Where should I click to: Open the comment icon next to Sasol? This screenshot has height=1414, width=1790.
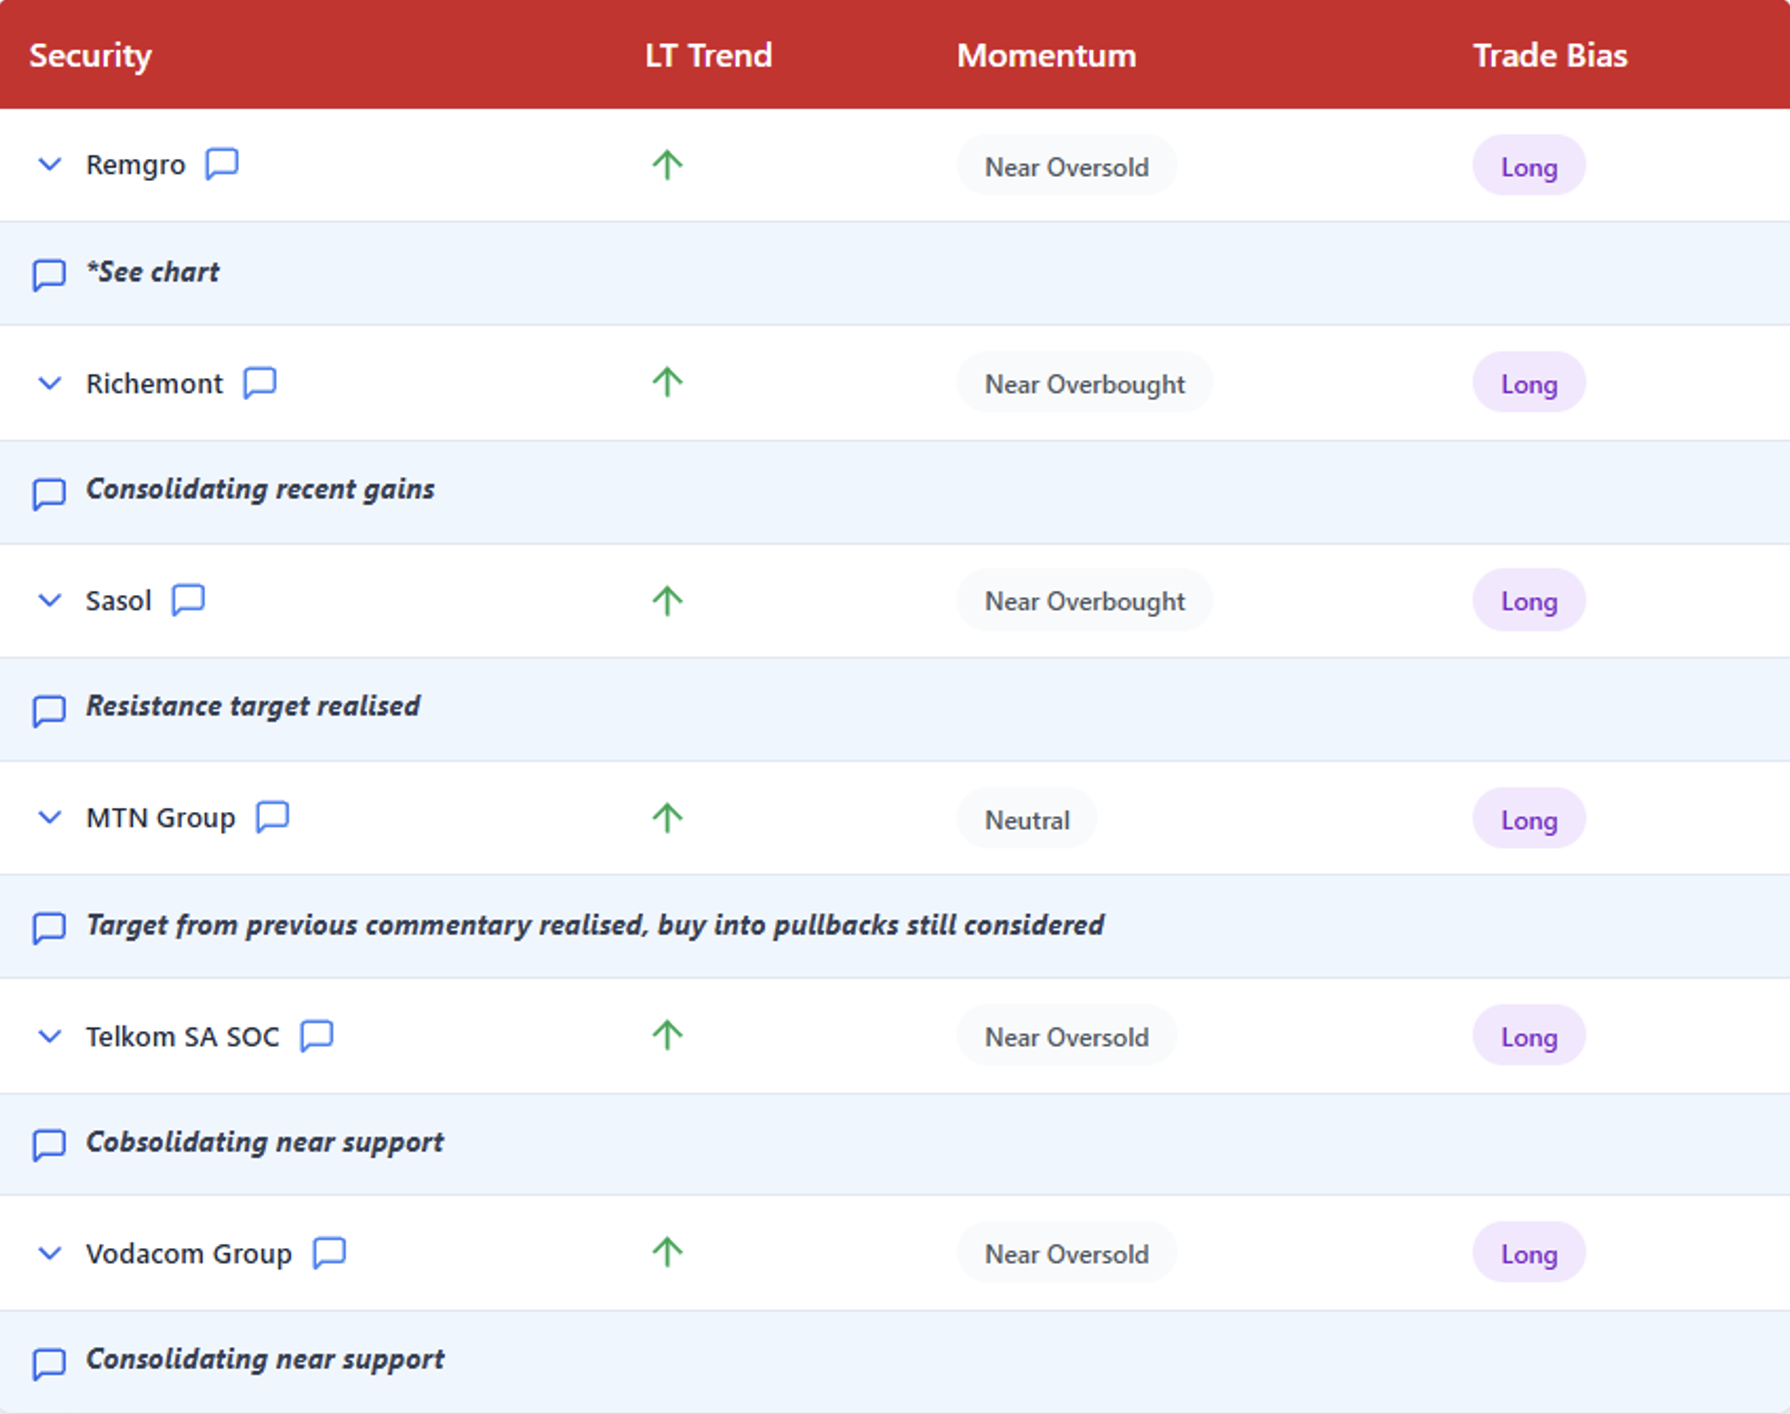pyautogui.click(x=188, y=599)
